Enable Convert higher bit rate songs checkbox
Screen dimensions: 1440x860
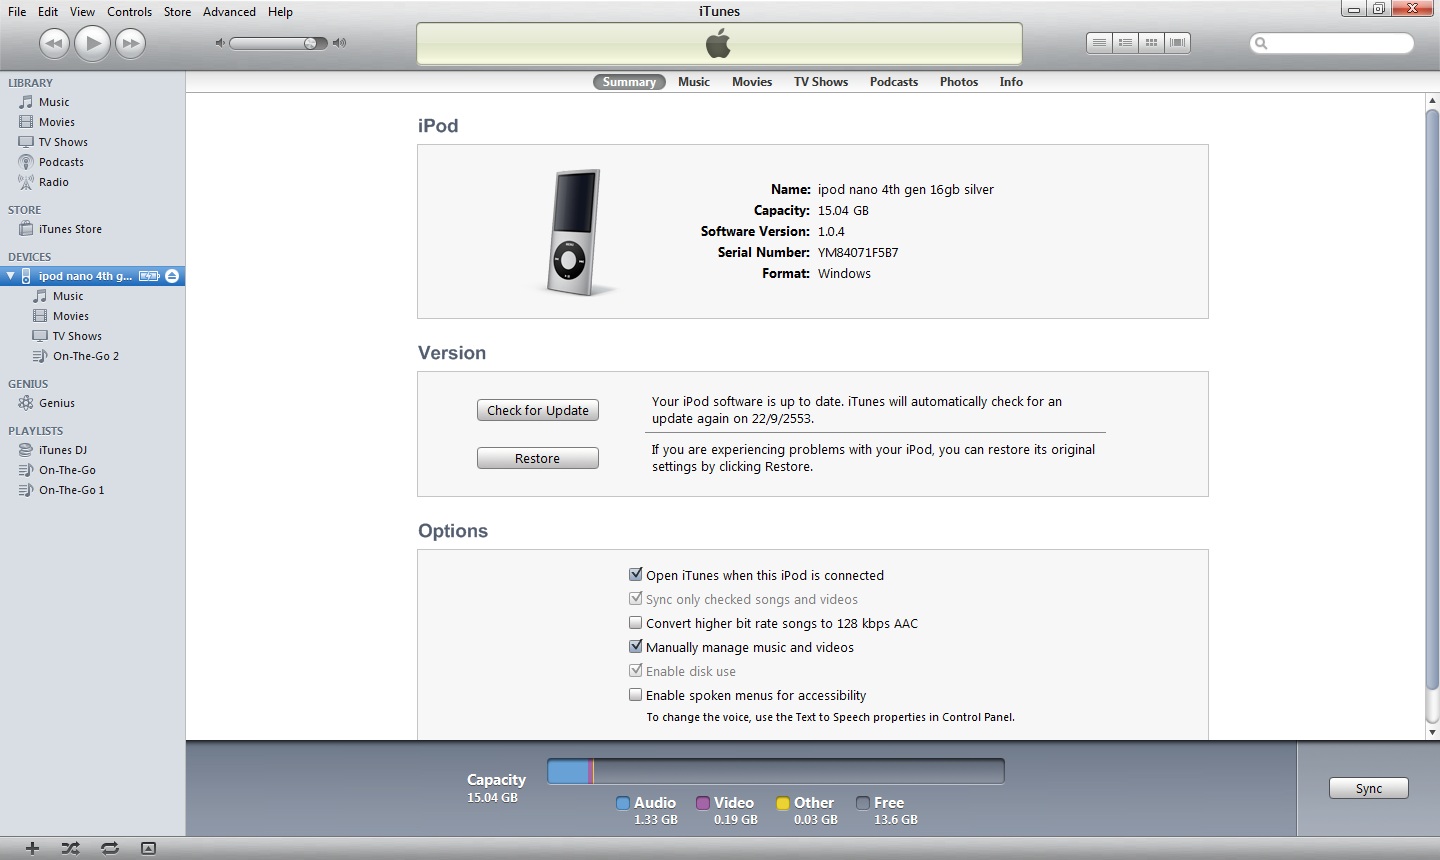click(x=635, y=623)
